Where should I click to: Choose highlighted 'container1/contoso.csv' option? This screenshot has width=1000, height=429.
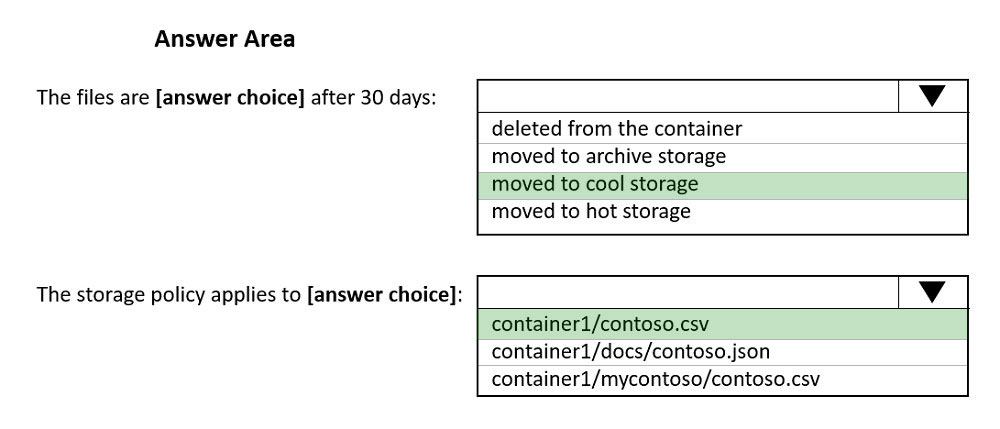click(723, 324)
